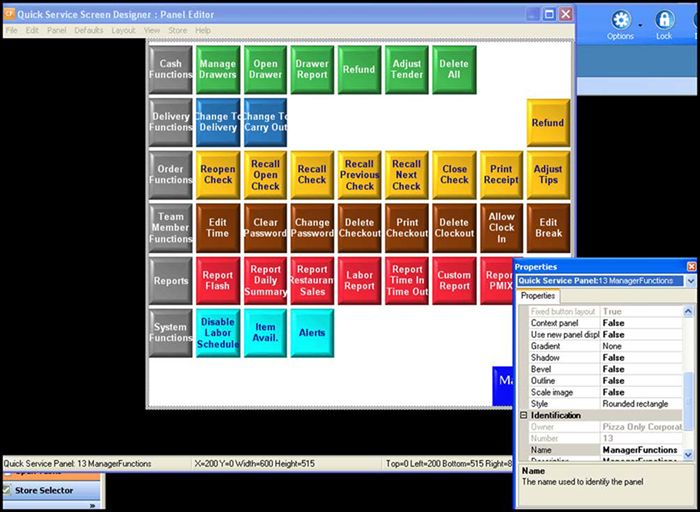Image resolution: width=700 pixels, height=512 pixels.
Task: Click the Style value Rounded rectangle
Action: [641, 404]
